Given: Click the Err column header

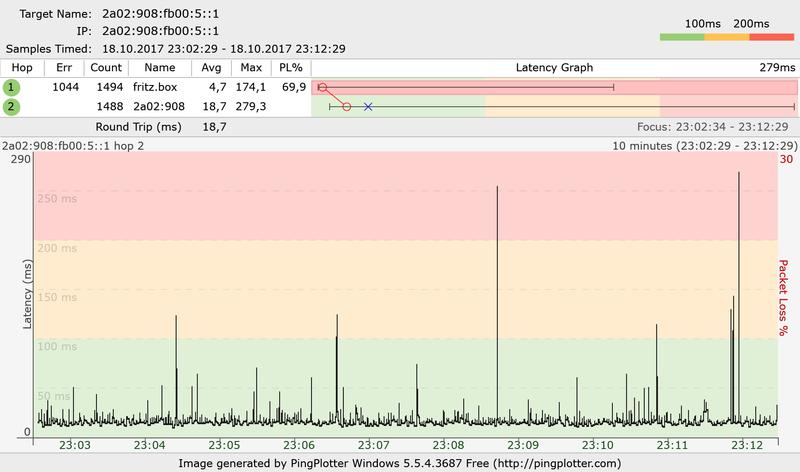Looking at the screenshot, I should click(x=65, y=68).
